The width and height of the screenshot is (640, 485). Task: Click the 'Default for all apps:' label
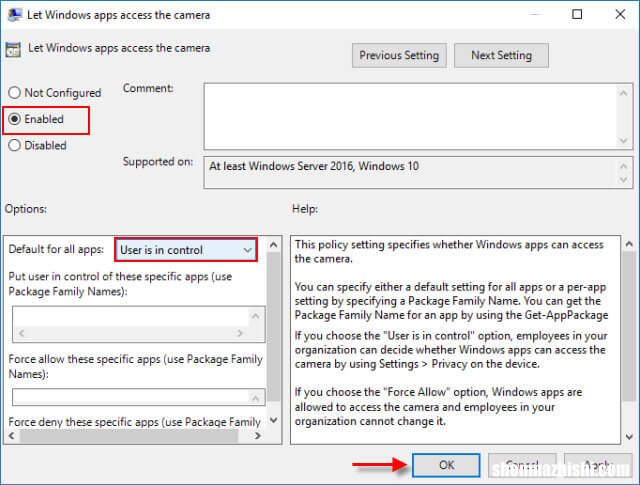pyautogui.click(x=56, y=249)
